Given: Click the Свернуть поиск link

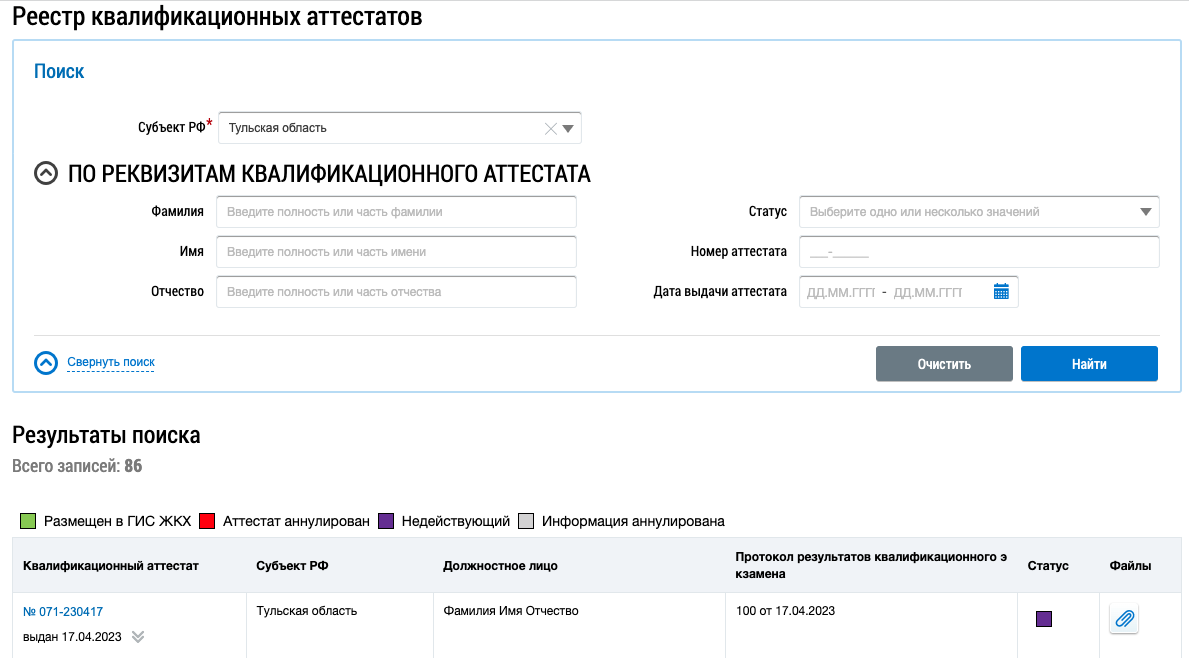Looking at the screenshot, I should 111,362.
